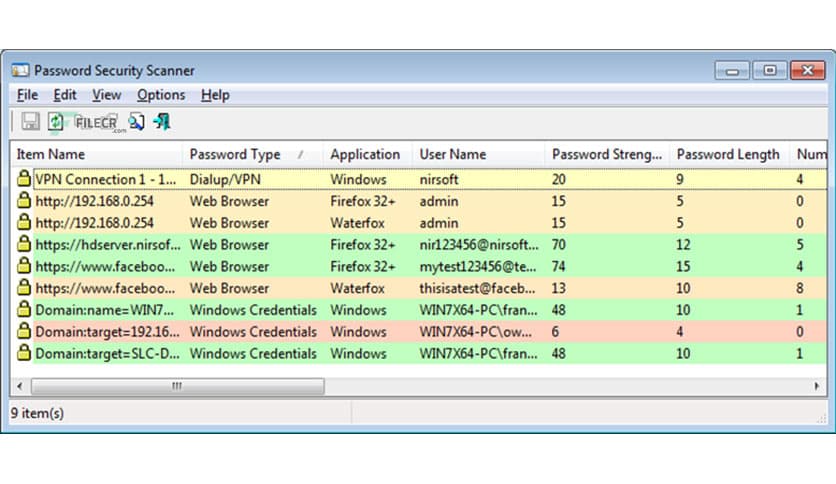Click user name 'mytest123456@te...'
This screenshot has height=484, width=836.
click(x=478, y=267)
